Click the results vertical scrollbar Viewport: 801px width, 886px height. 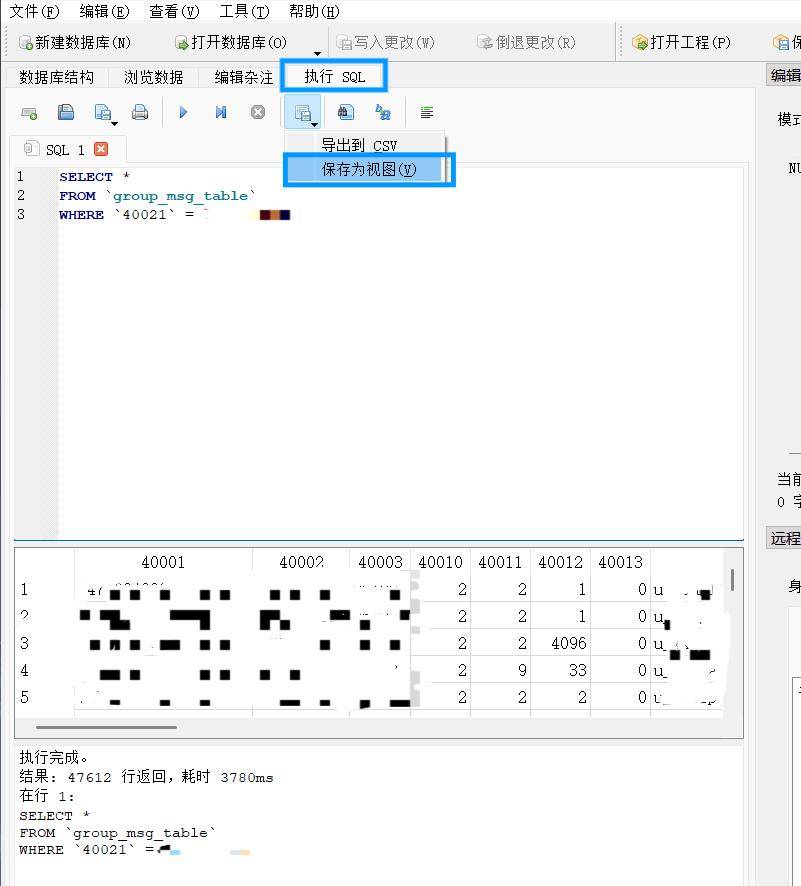click(x=733, y=580)
